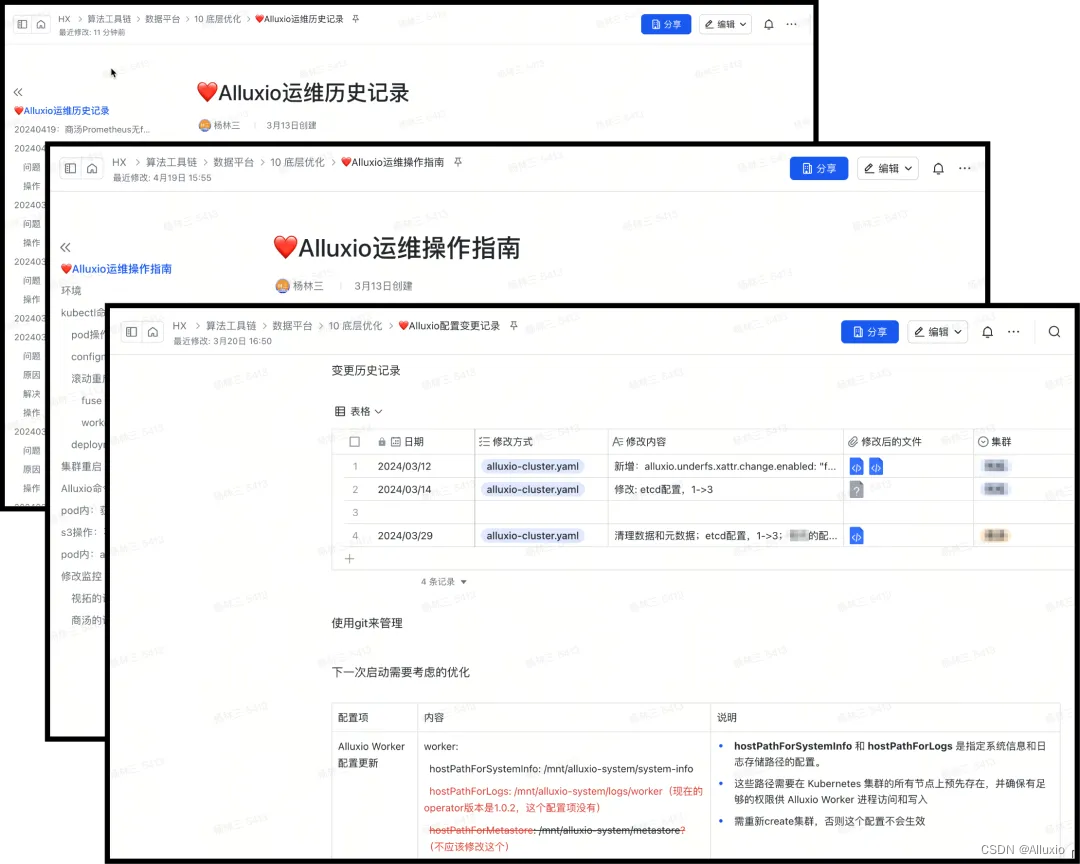1080x864 pixels.
Task: Click the 算法工具链 breadcrumb in the front window
Action: coord(231,325)
